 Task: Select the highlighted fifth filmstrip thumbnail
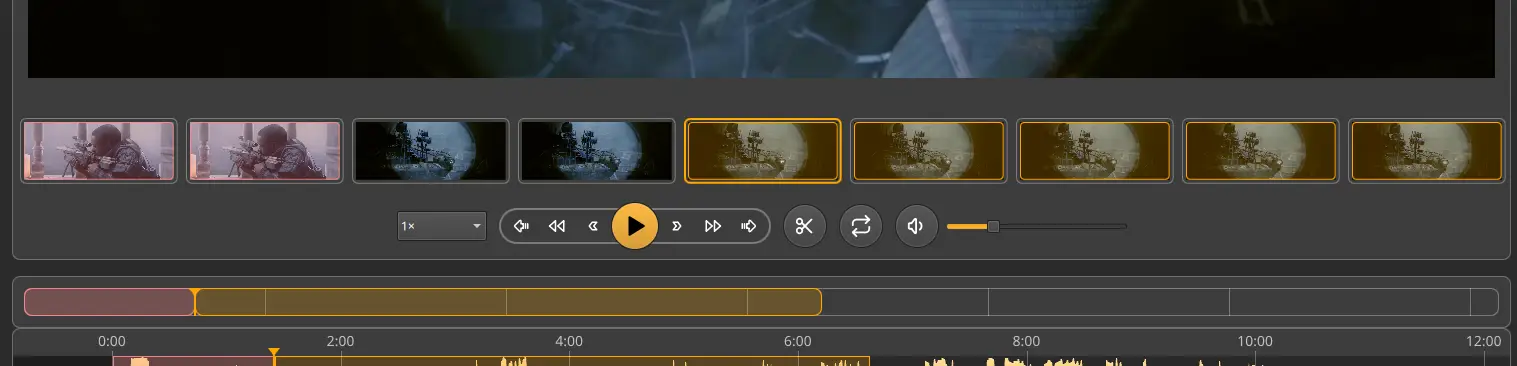(763, 151)
